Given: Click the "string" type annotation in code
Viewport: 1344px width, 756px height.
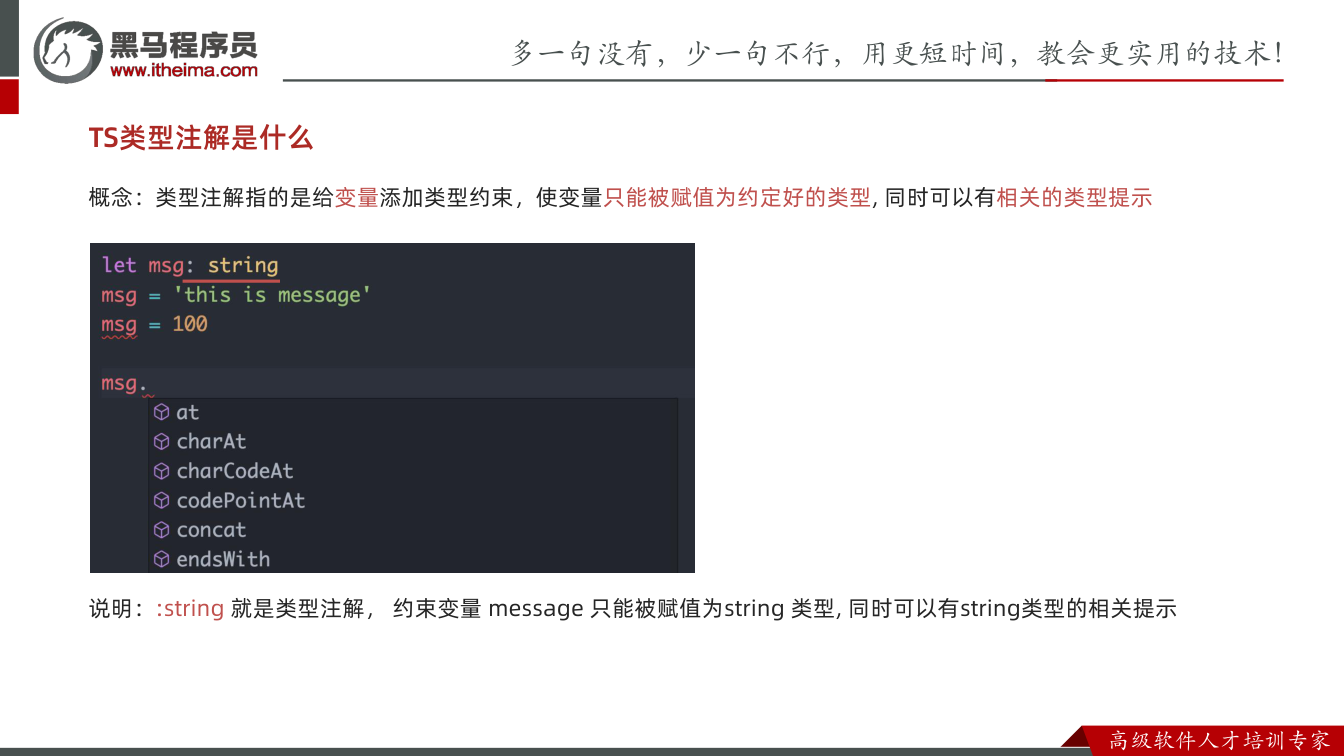Looking at the screenshot, I should click(x=243, y=266).
